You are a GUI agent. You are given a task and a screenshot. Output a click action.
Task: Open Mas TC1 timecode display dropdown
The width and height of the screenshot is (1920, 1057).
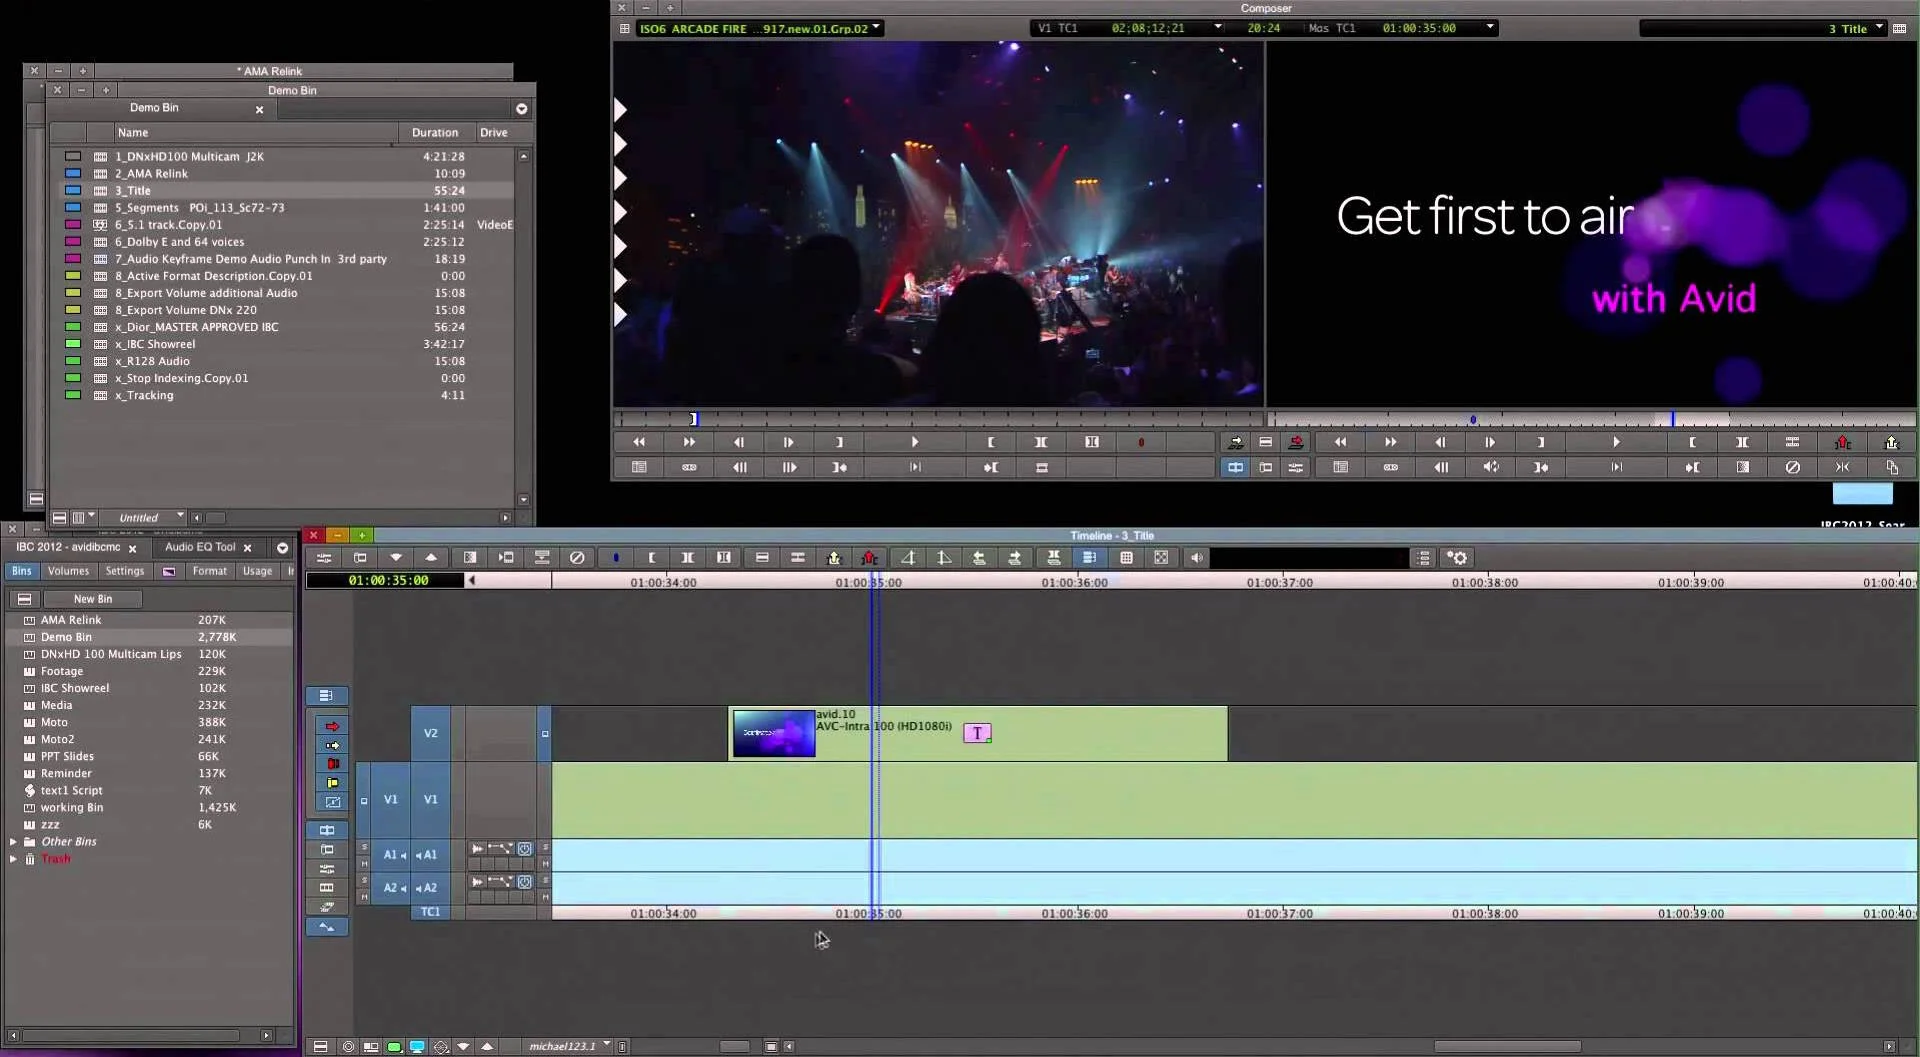tap(1490, 28)
